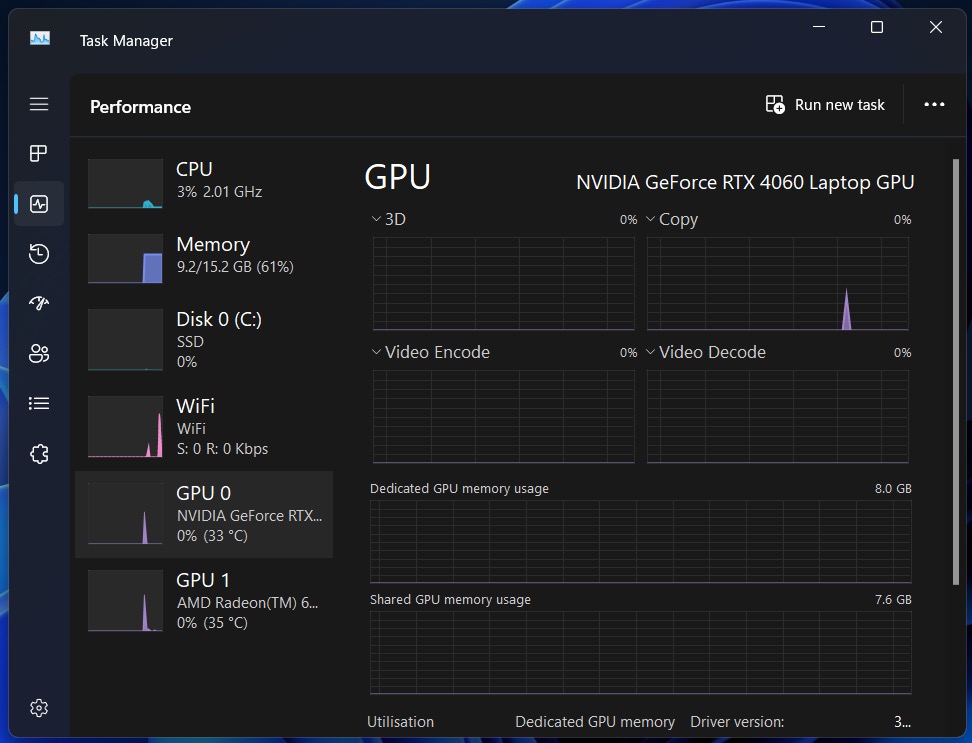Open the Processes page icon
The height and width of the screenshot is (743, 972).
(39, 153)
